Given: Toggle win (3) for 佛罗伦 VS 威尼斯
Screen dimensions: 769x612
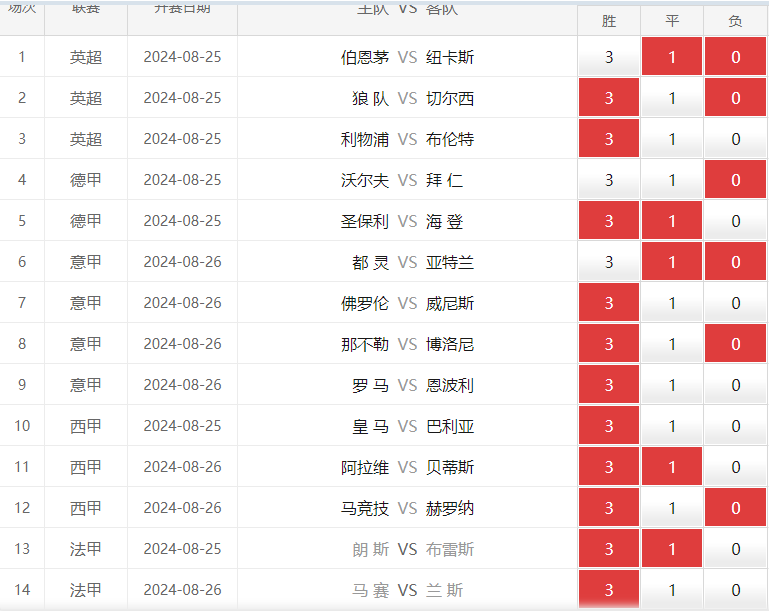Looking at the screenshot, I should tap(609, 303).
